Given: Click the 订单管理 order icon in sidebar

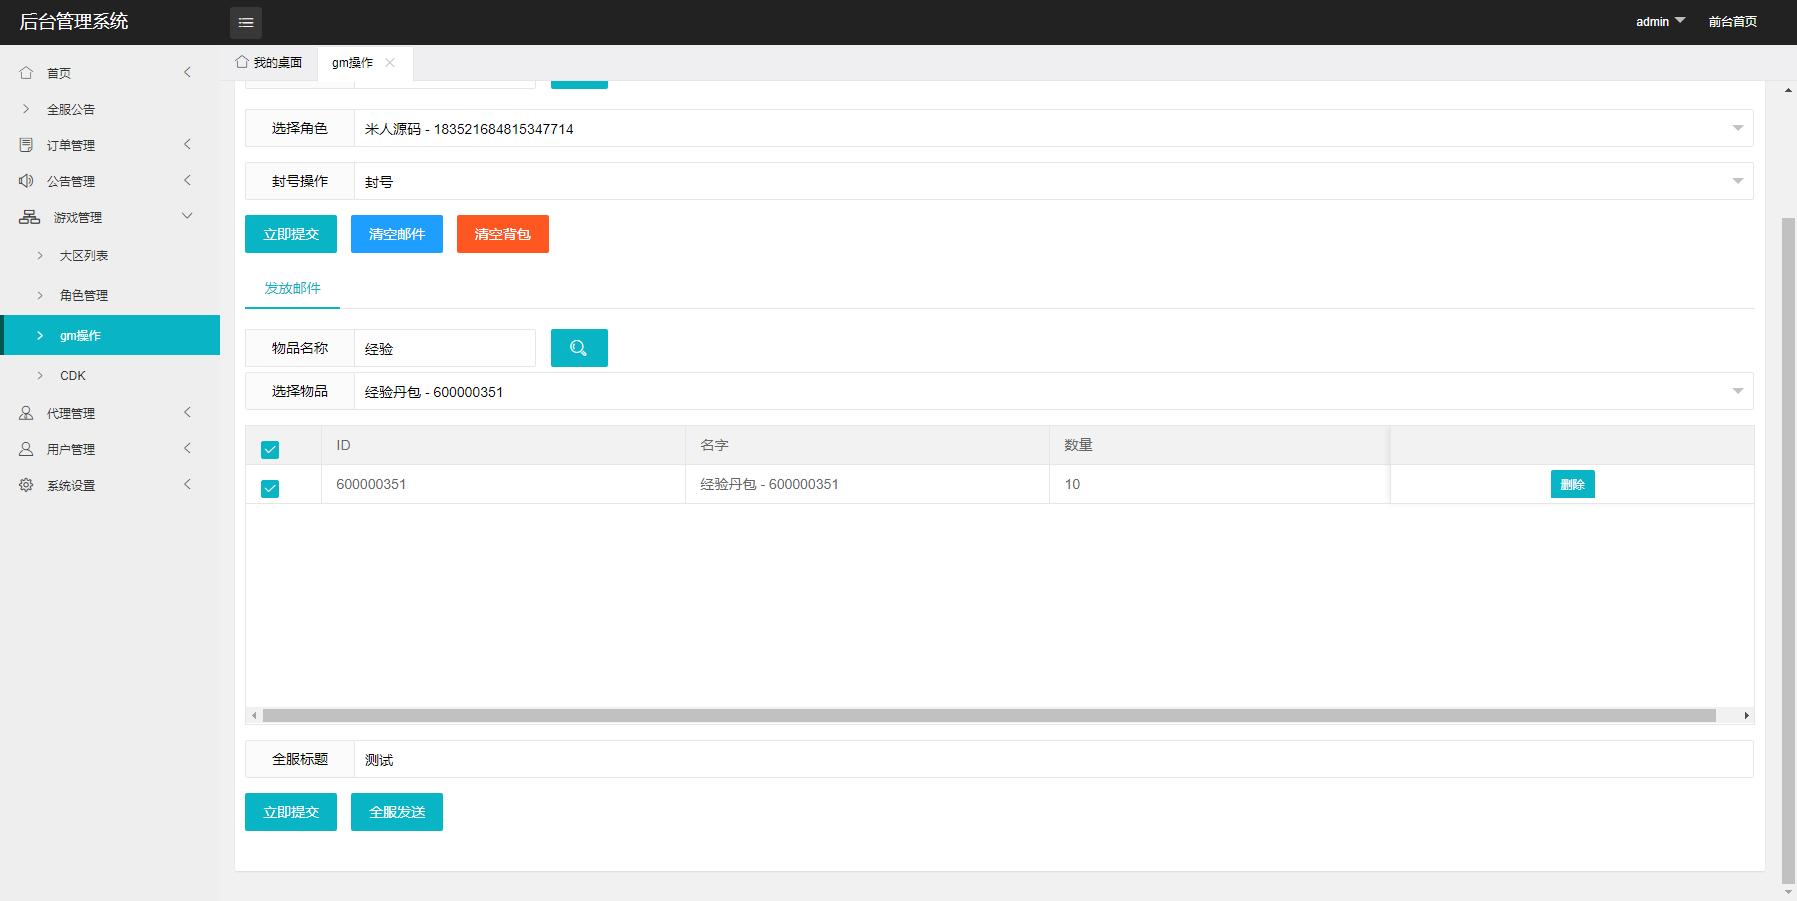Looking at the screenshot, I should tap(26, 145).
